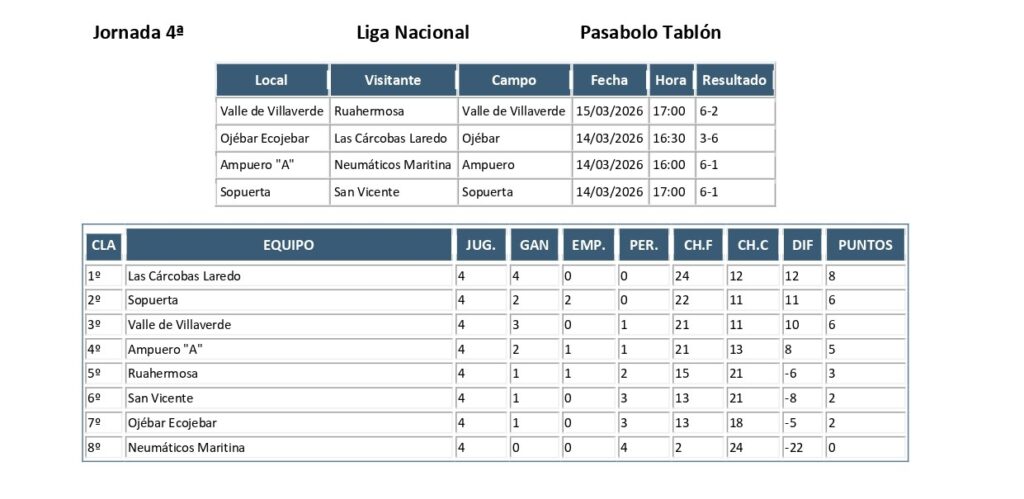Image resolution: width=1024 pixels, height=499 pixels.
Task: Select 'Las Cárcobas Laredo' in standings table
Action: [x=185, y=276]
